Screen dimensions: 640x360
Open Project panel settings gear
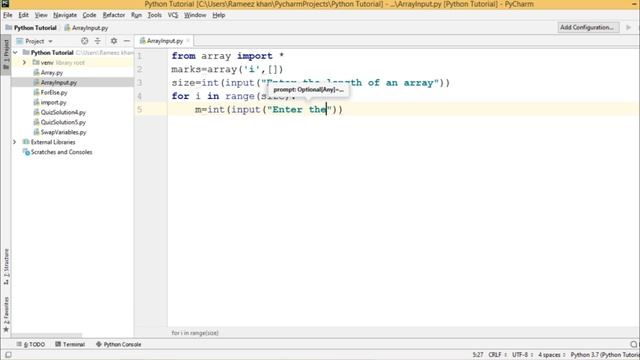coord(114,41)
